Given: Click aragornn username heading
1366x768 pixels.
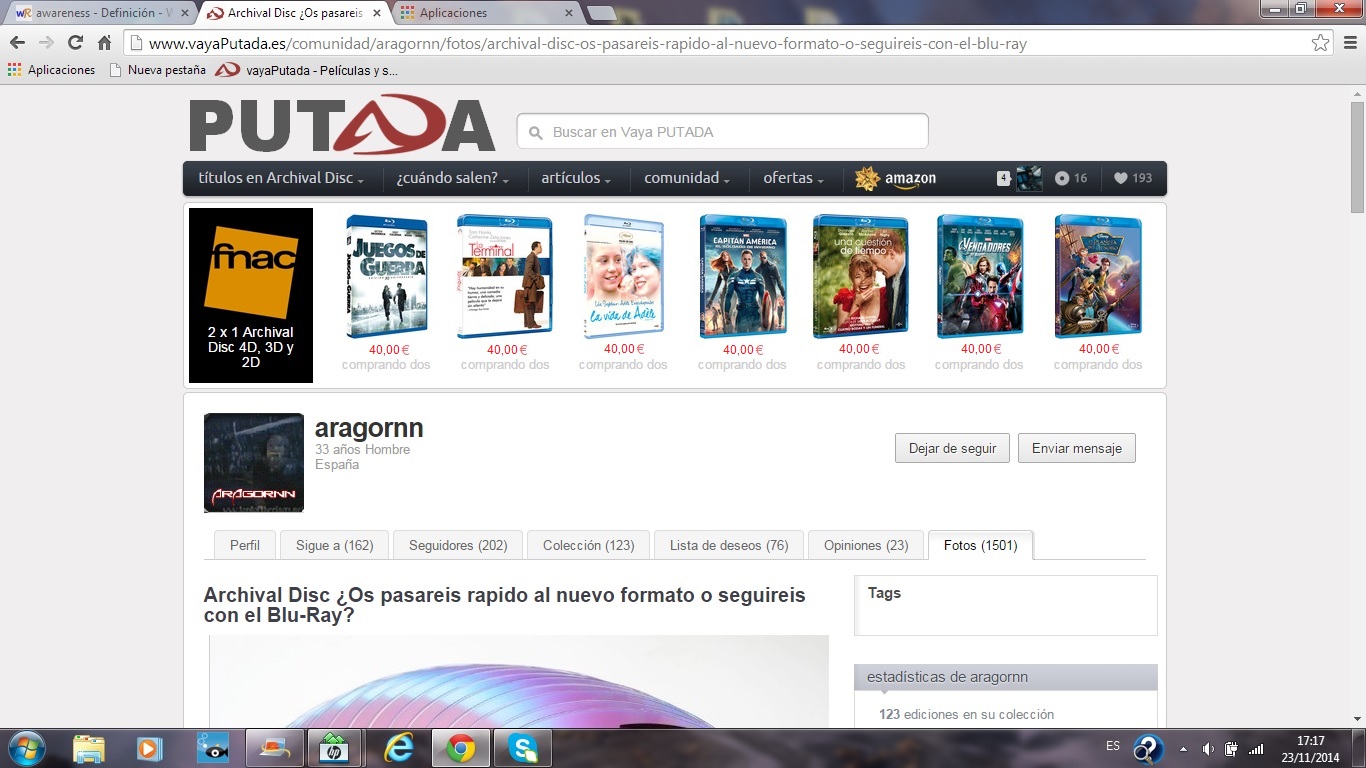Looking at the screenshot, I should click(x=369, y=428).
